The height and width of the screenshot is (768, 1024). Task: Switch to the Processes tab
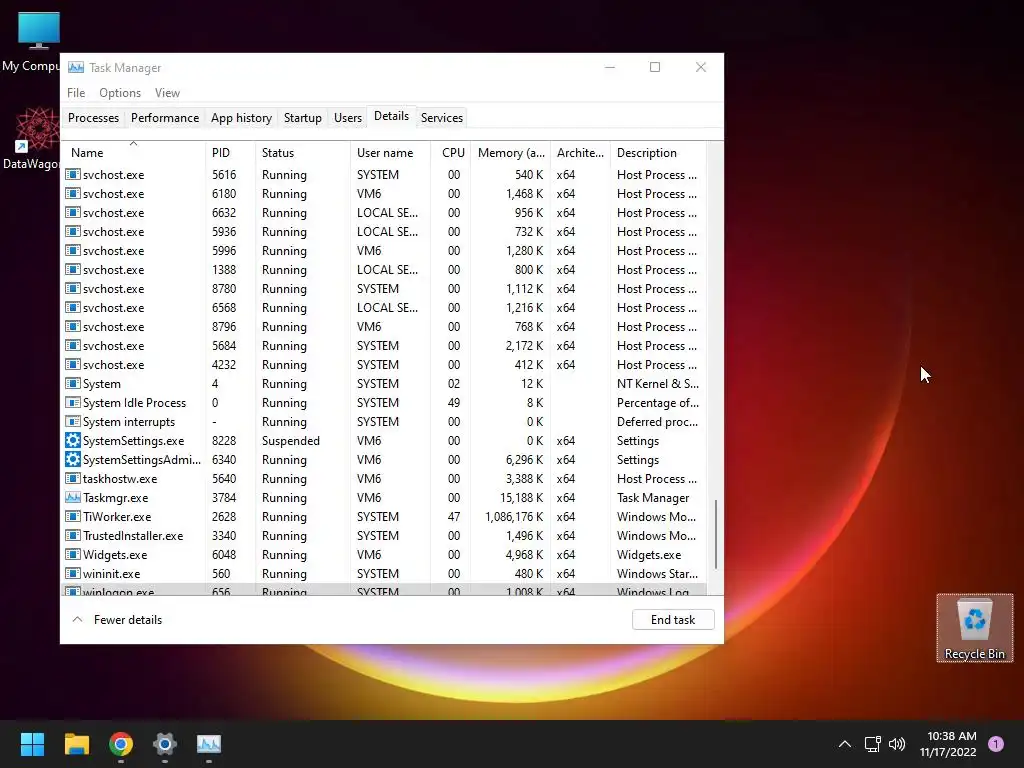93,118
